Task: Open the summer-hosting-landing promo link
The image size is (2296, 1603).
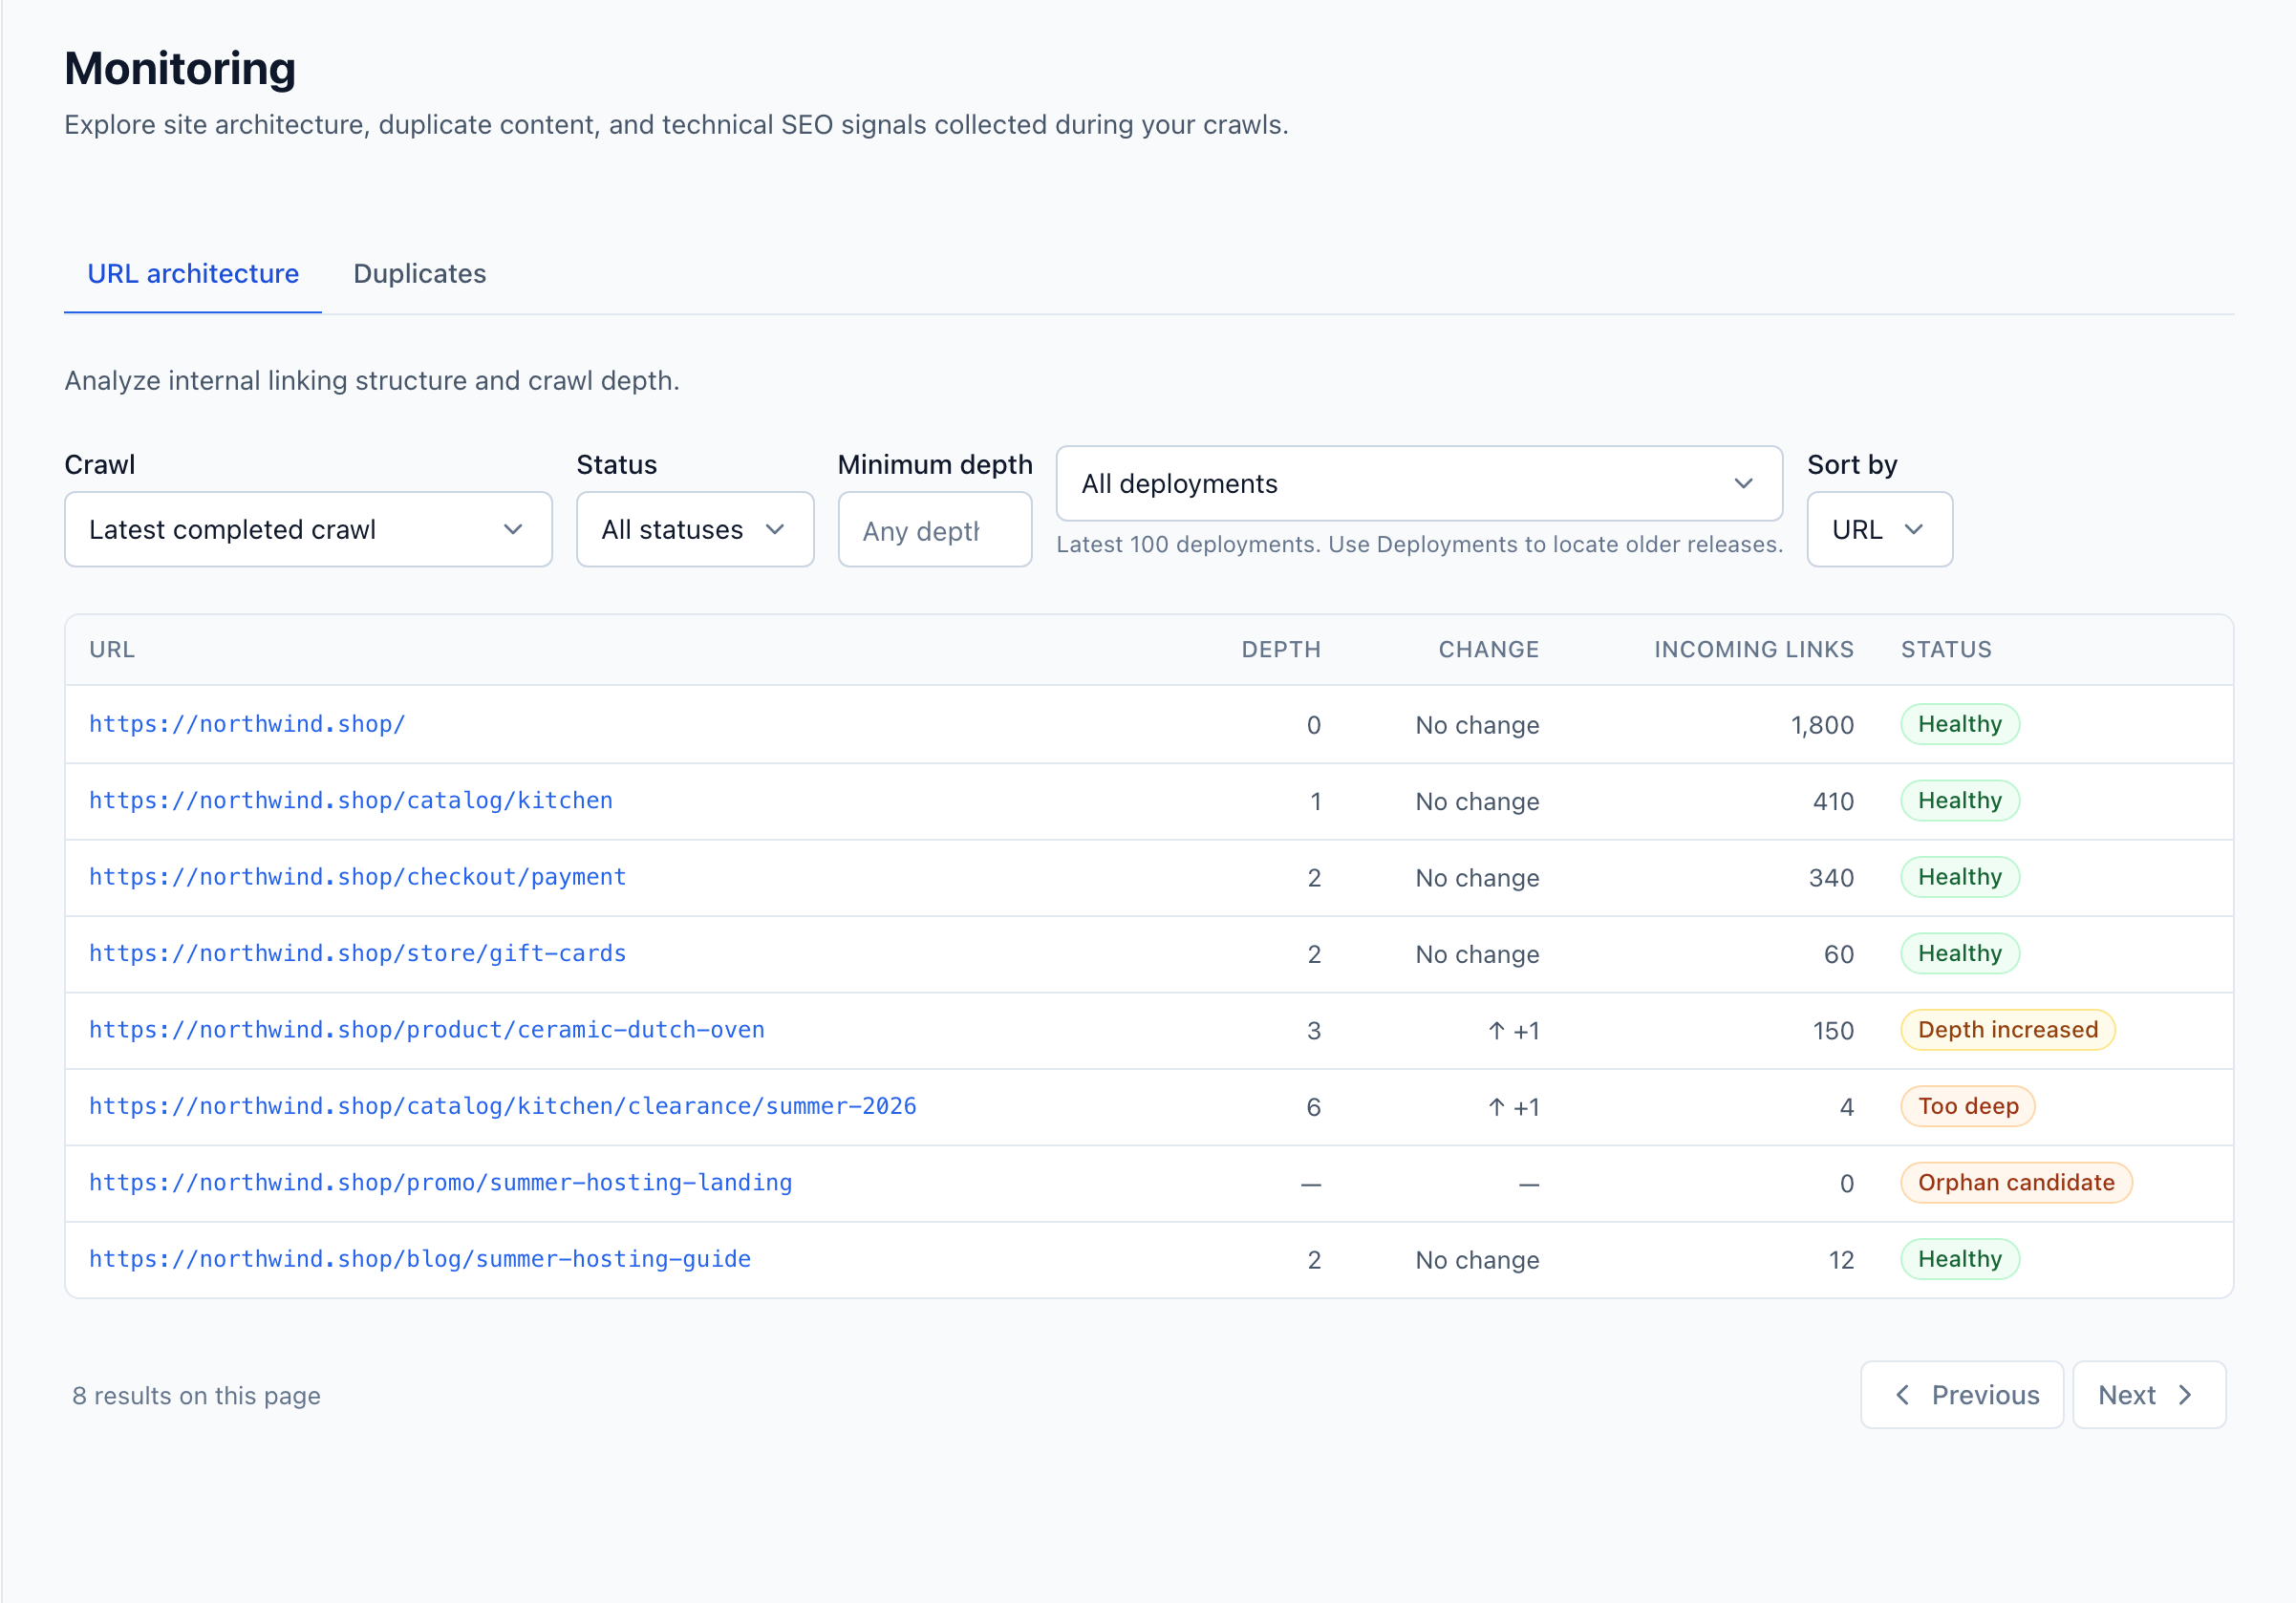Action: (440, 1183)
